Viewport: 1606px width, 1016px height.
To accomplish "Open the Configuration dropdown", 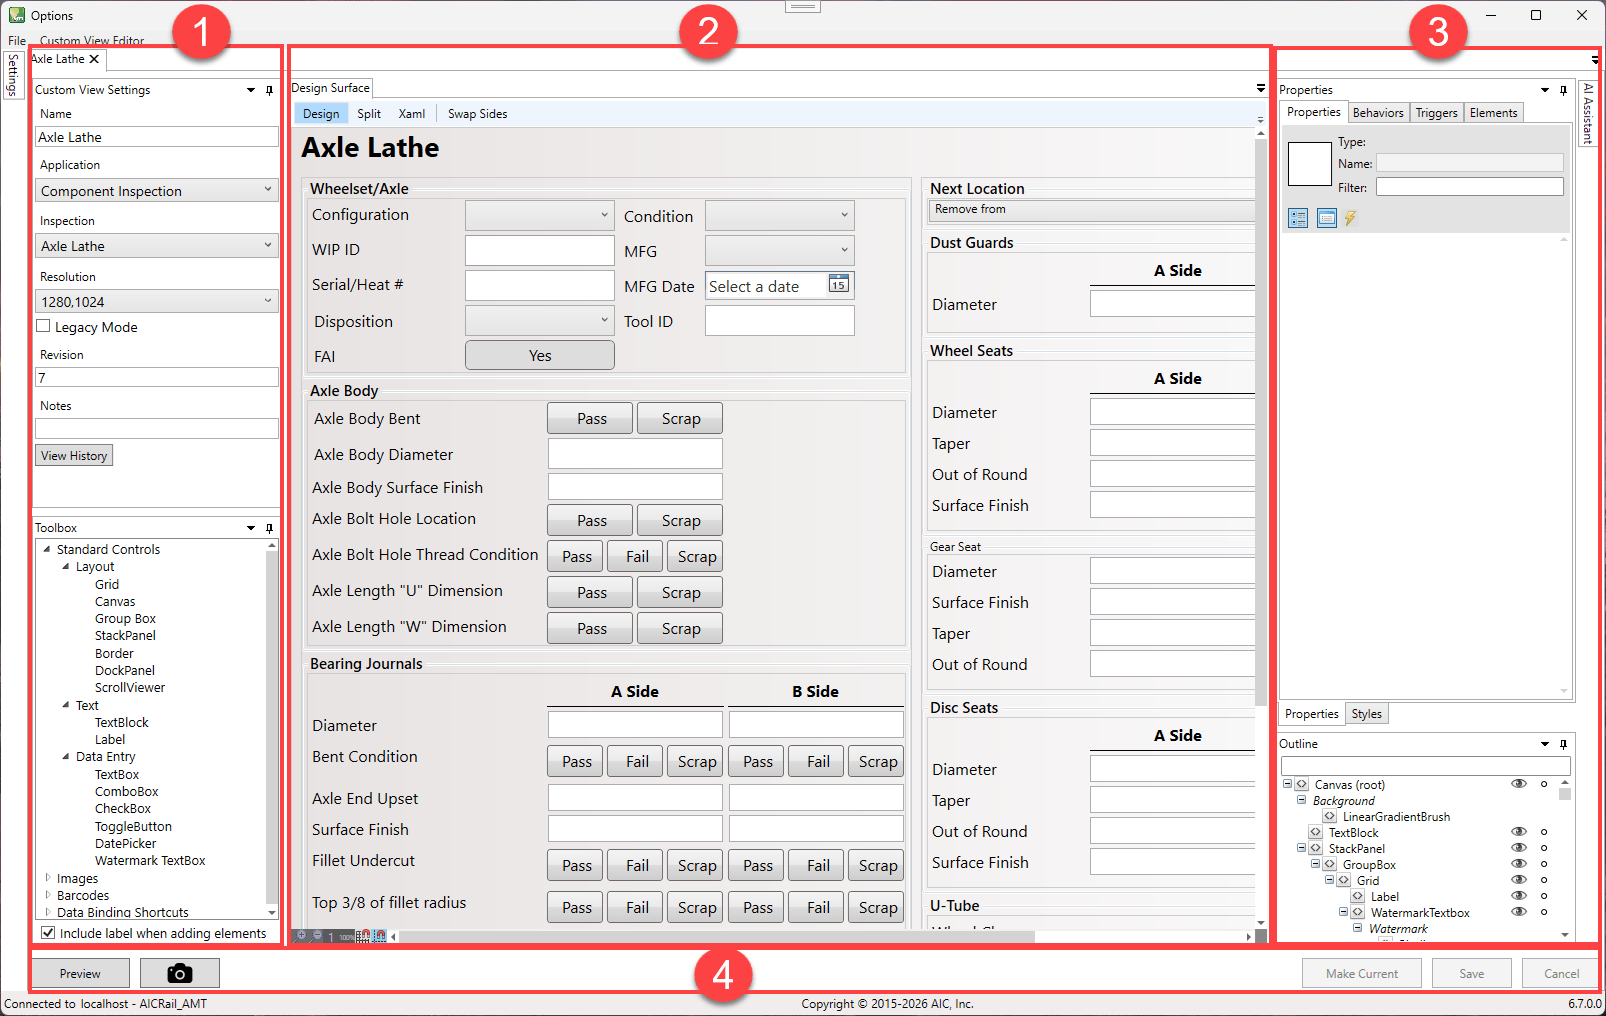I will coord(540,215).
